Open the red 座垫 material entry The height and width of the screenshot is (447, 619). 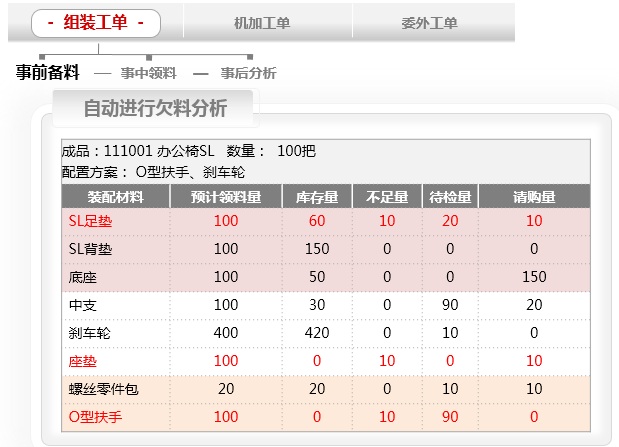[82, 361]
